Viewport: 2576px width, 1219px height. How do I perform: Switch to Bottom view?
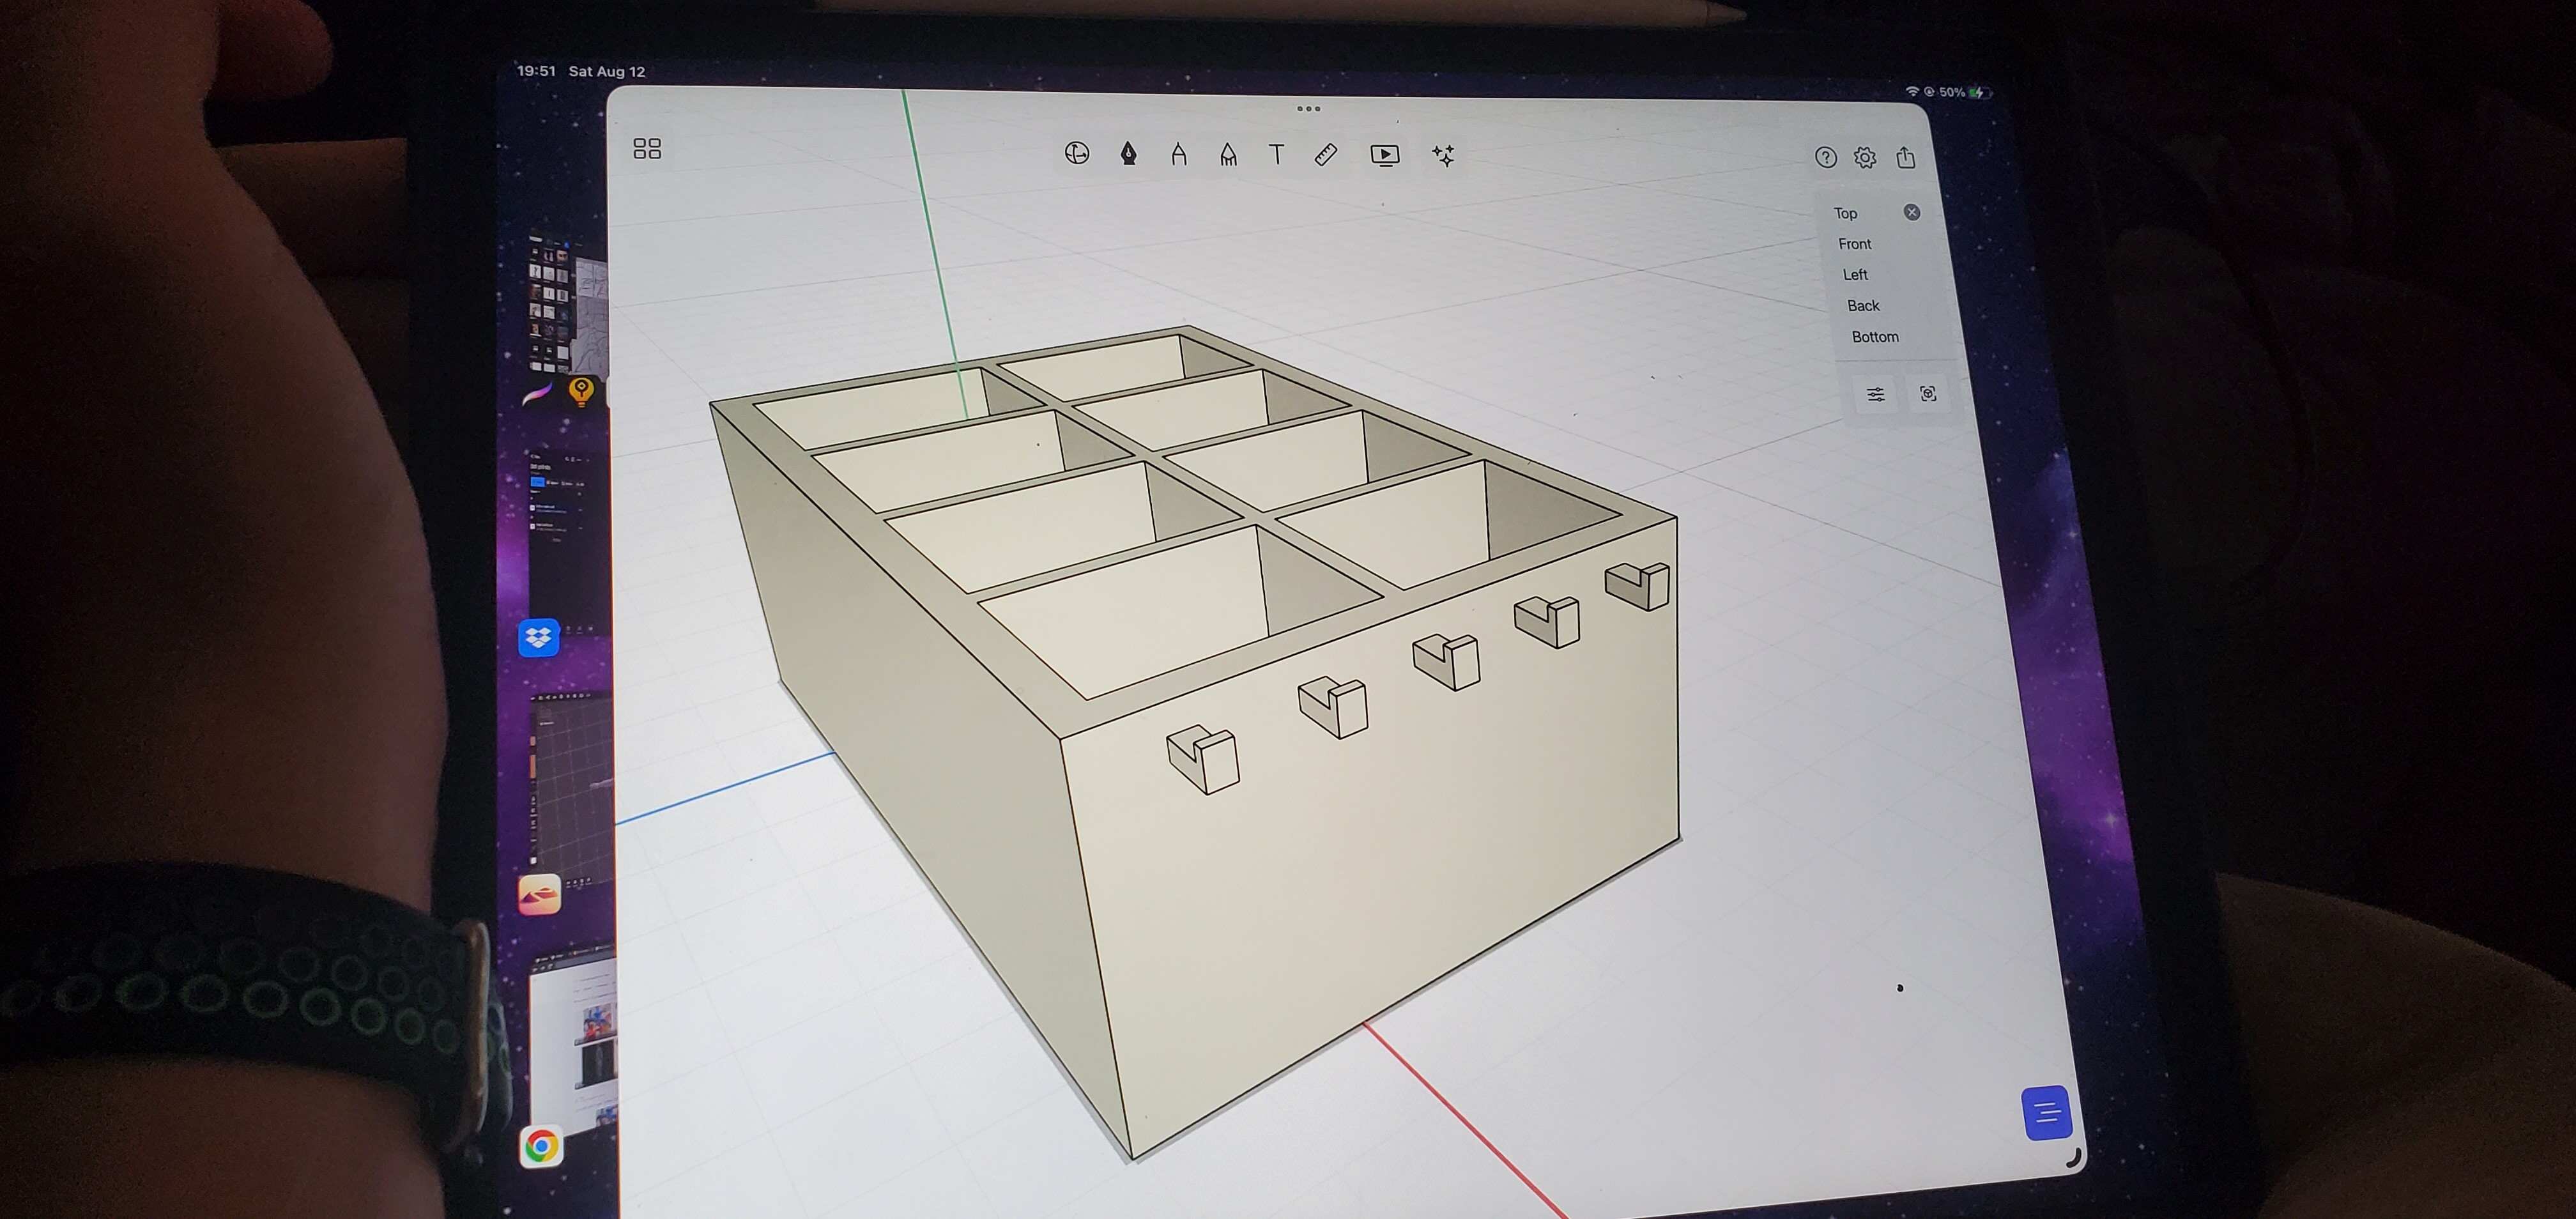[x=1875, y=337]
